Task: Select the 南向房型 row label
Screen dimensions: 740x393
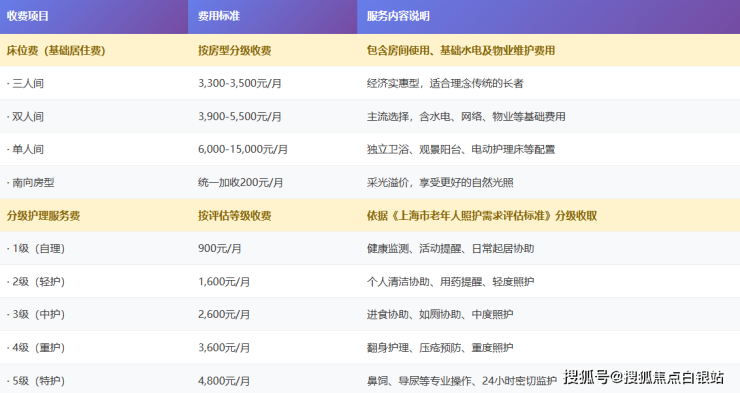Action: coord(31,183)
